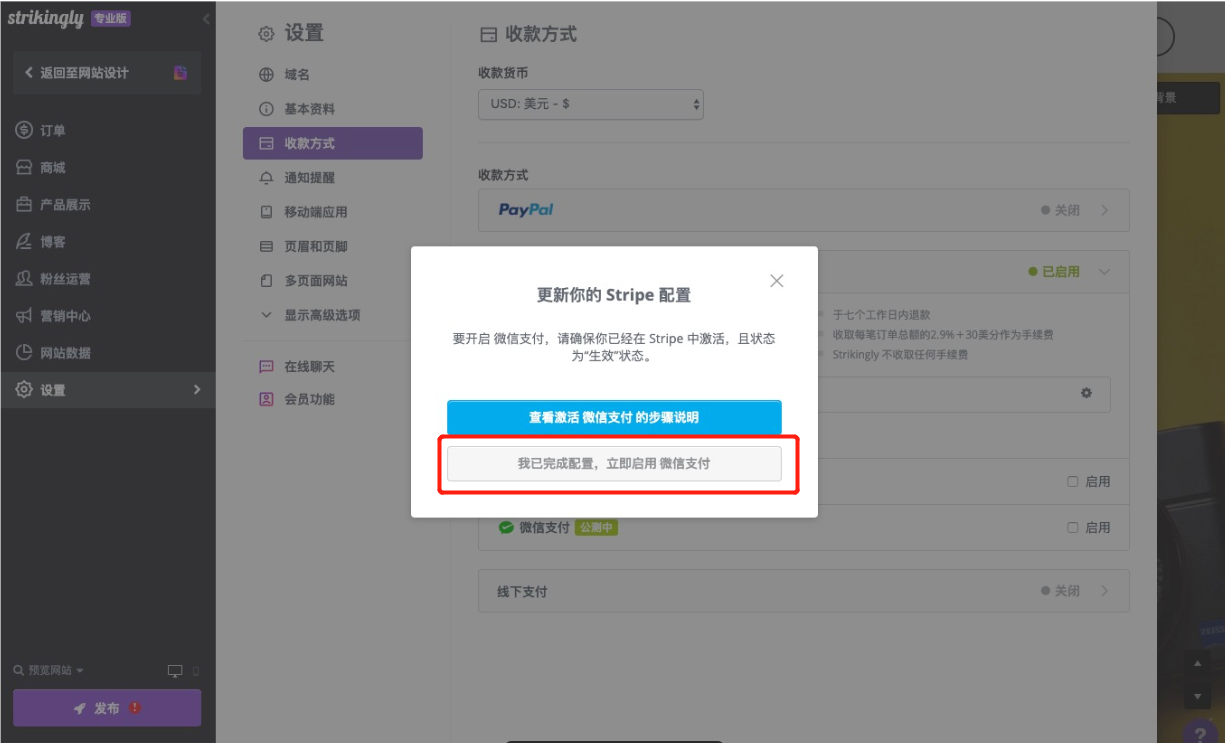Viewport: 1225px width, 743px height.
Task: Open 在线聊天 settings
Action: pyautogui.click(x=309, y=367)
